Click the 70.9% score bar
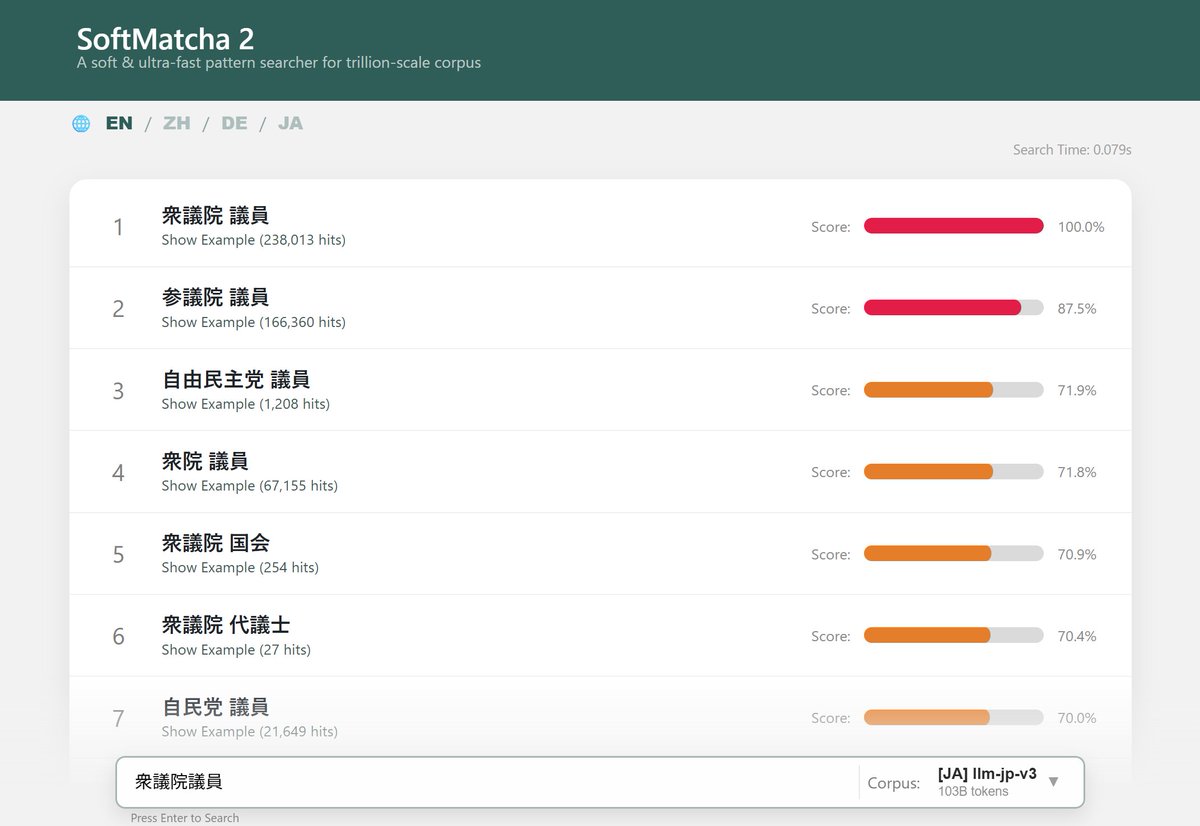The image size is (1200, 826). click(954, 554)
